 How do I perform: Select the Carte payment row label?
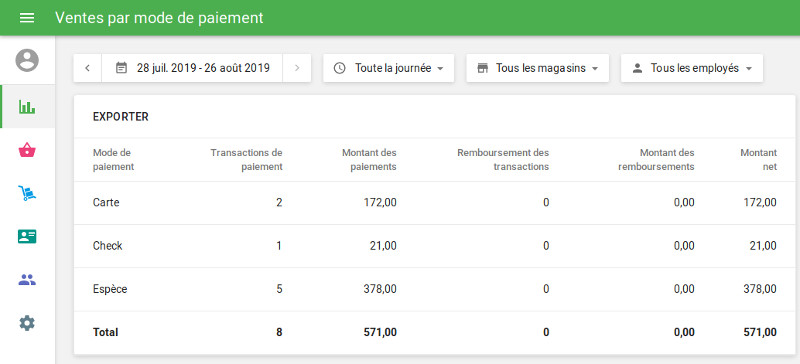pyautogui.click(x=106, y=203)
